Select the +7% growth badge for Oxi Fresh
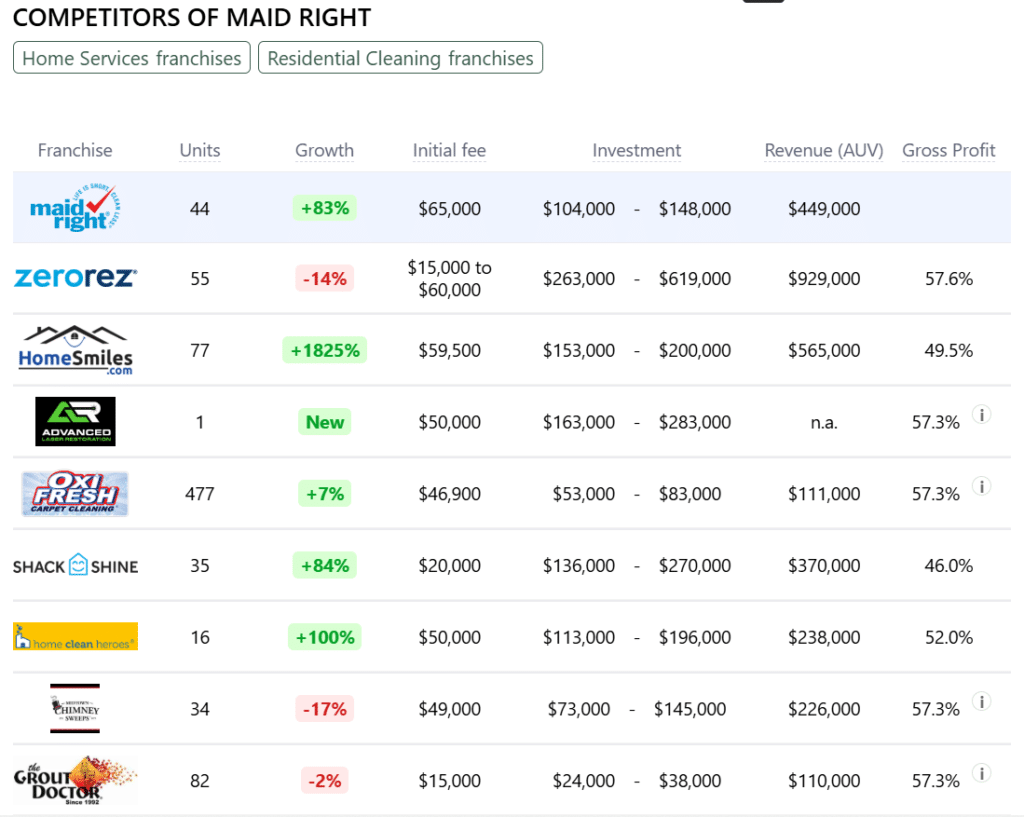 point(325,494)
